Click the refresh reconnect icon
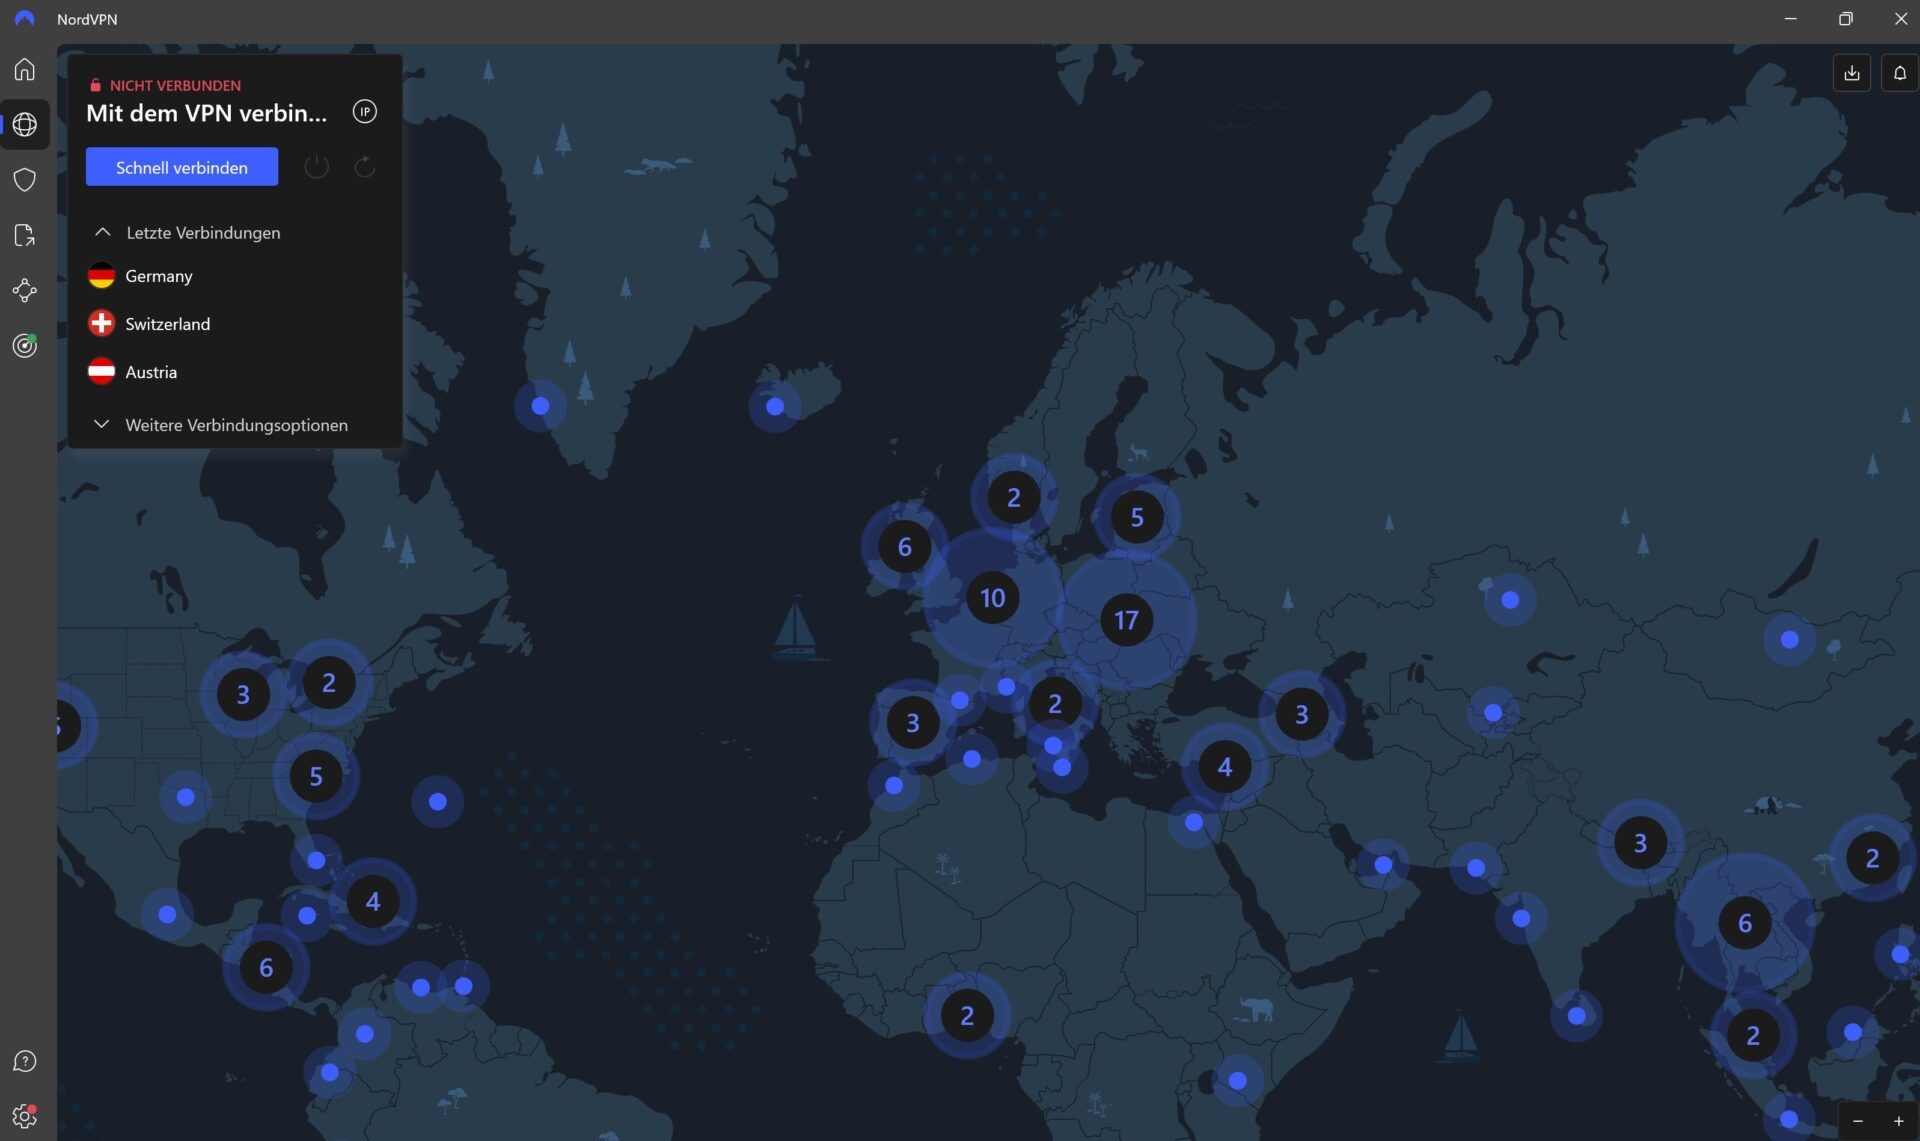Viewport: 1920px width, 1141px height. pyautogui.click(x=365, y=167)
